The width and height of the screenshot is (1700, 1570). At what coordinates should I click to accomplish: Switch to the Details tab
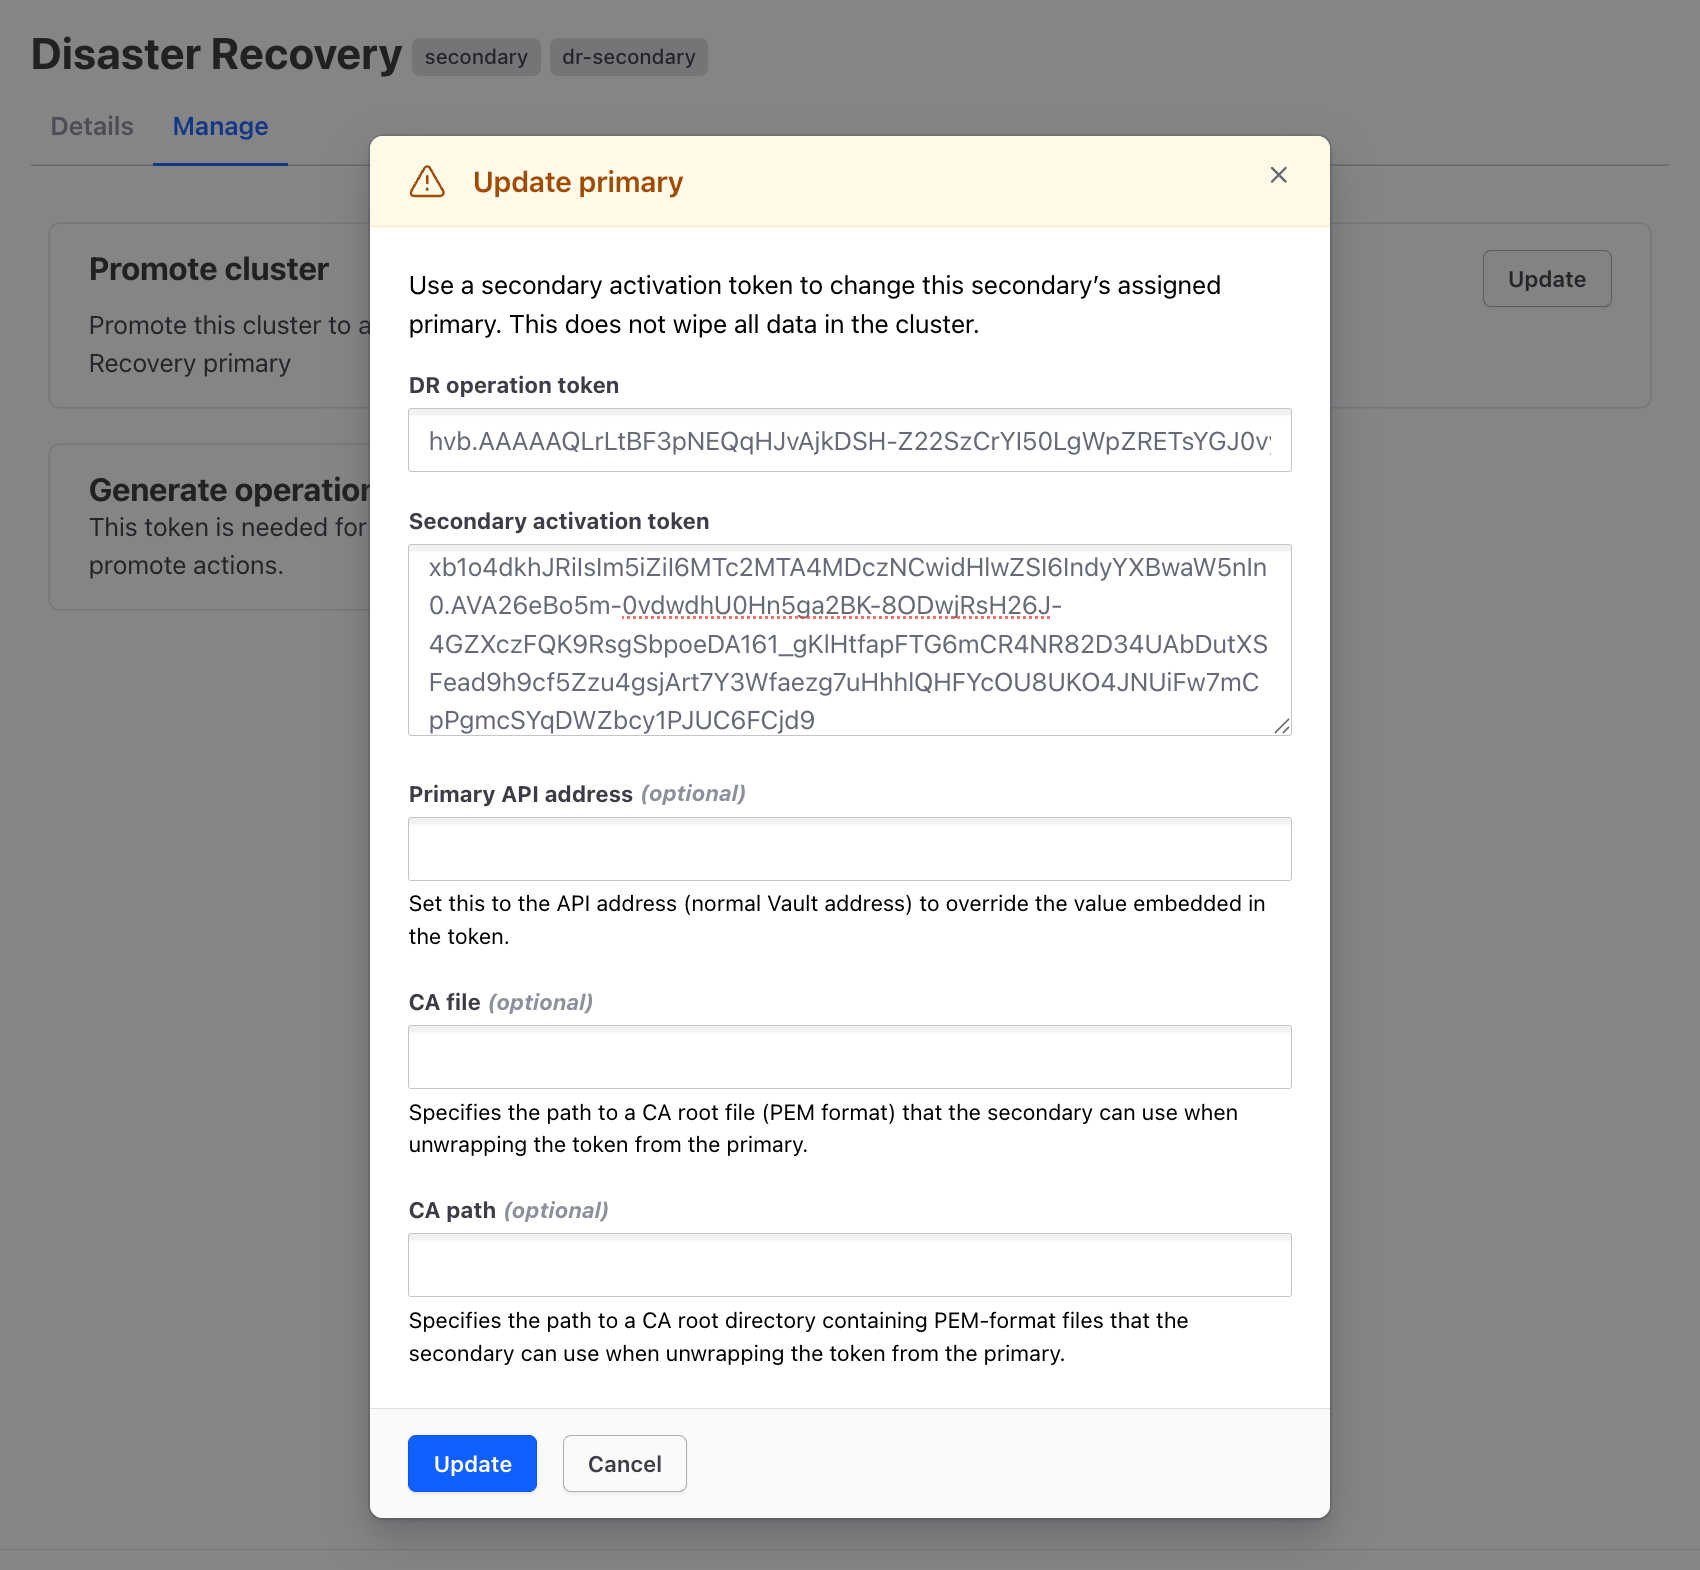click(91, 126)
